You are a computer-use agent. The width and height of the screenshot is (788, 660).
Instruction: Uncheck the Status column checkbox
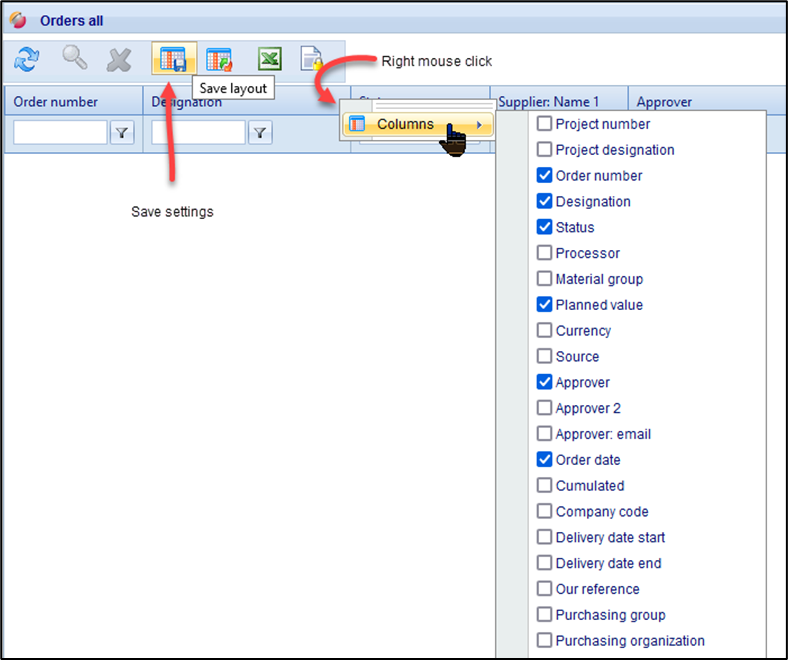[544, 227]
